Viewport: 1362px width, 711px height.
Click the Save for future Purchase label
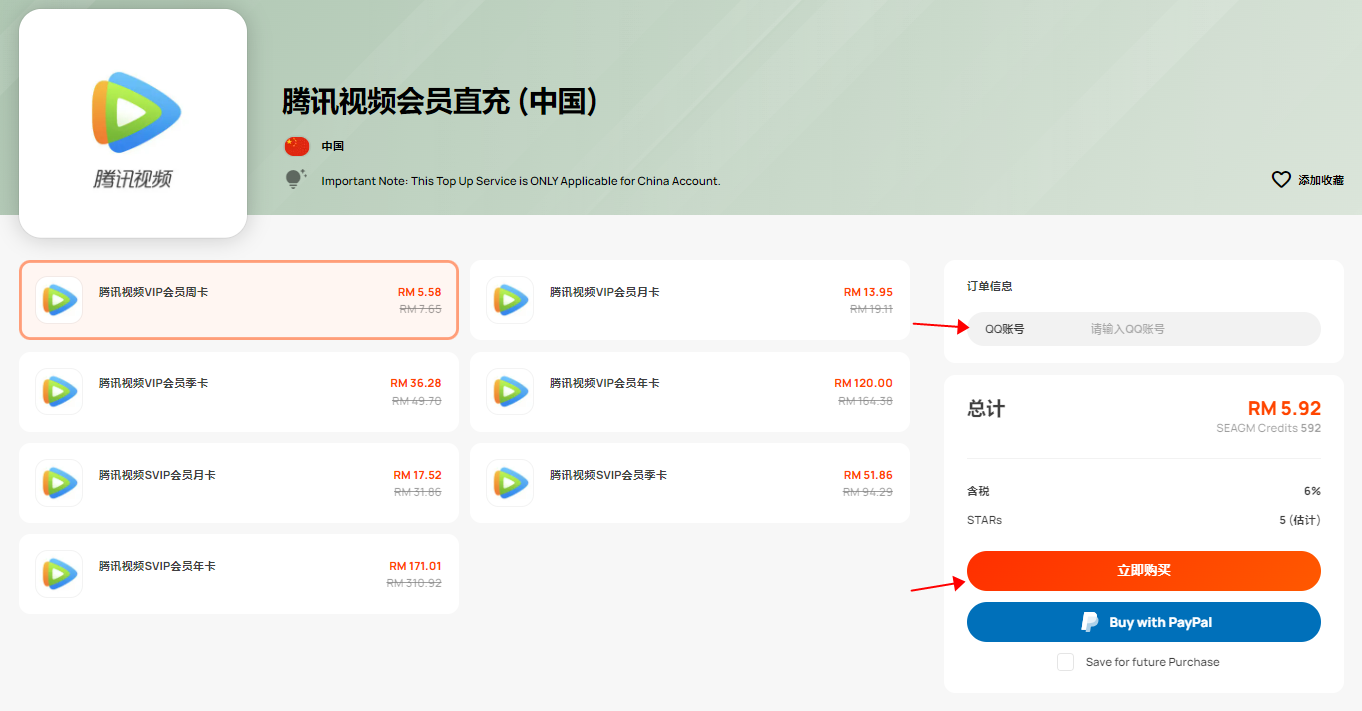tap(1153, 662)
